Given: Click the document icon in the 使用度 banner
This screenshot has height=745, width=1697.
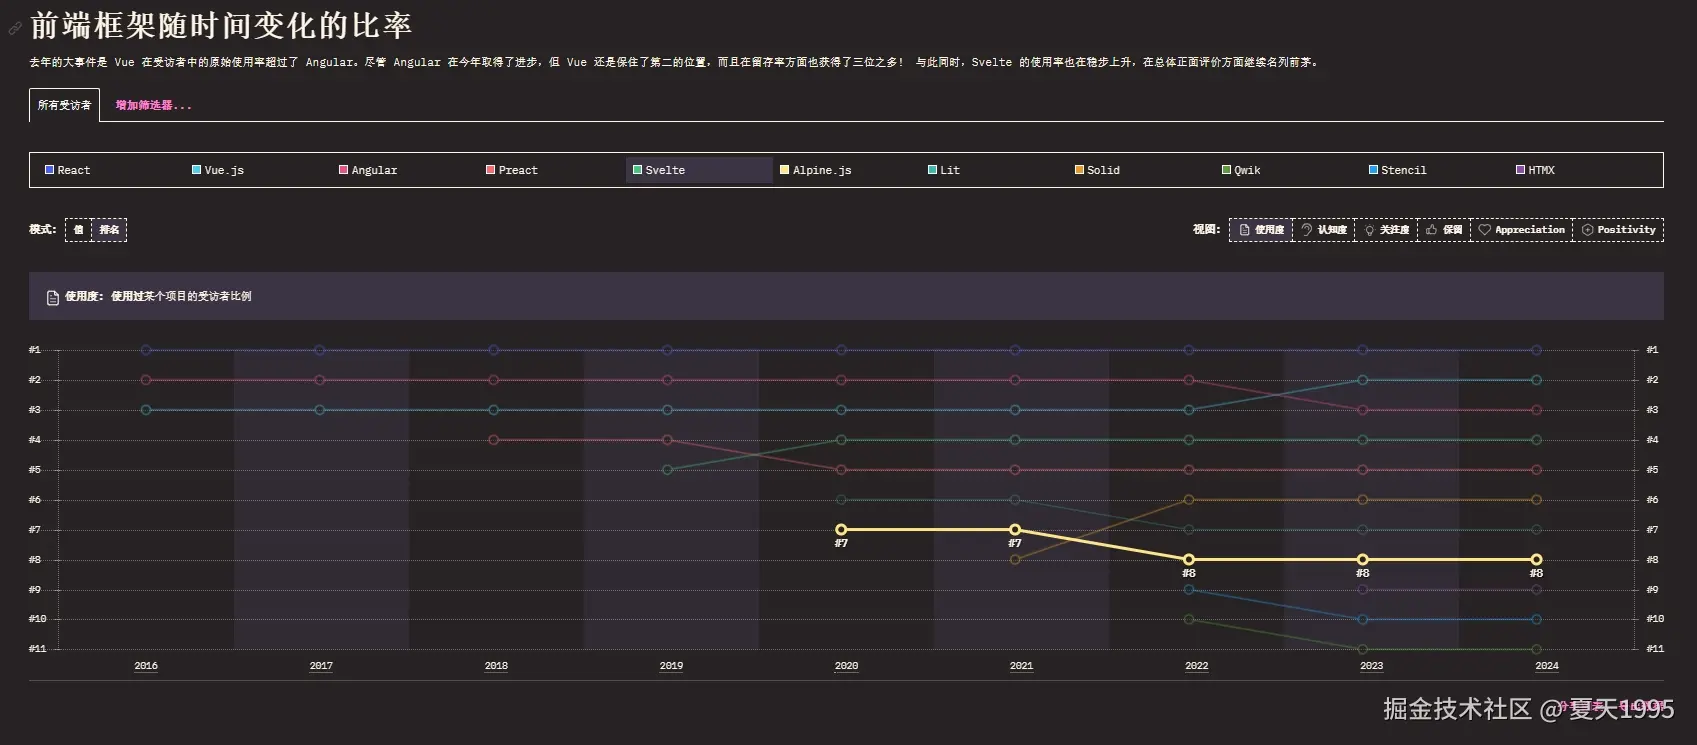Looking at the screenshot, I should (x=53, y=297).
